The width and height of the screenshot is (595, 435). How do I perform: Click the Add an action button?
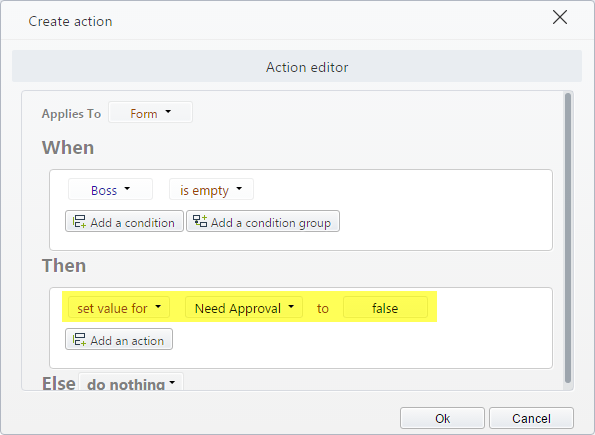119,339
